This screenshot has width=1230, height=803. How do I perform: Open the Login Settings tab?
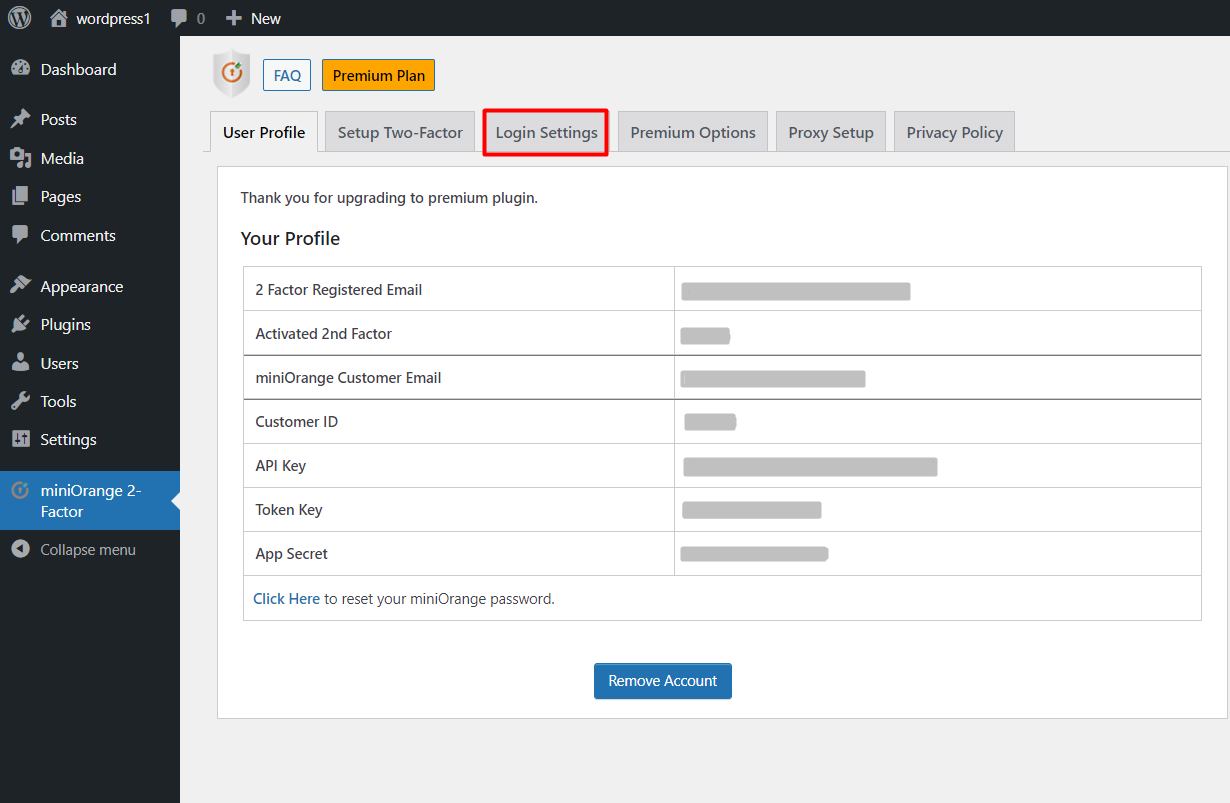(x=546, y=132)
